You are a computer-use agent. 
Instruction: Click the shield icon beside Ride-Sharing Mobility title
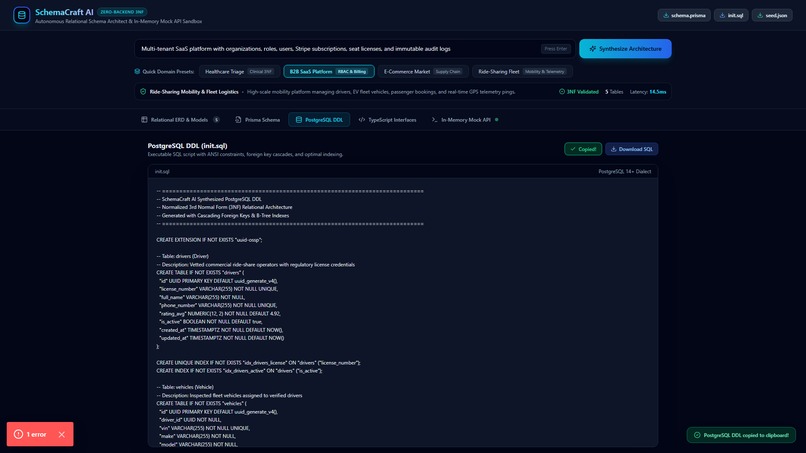coord(143,92)
